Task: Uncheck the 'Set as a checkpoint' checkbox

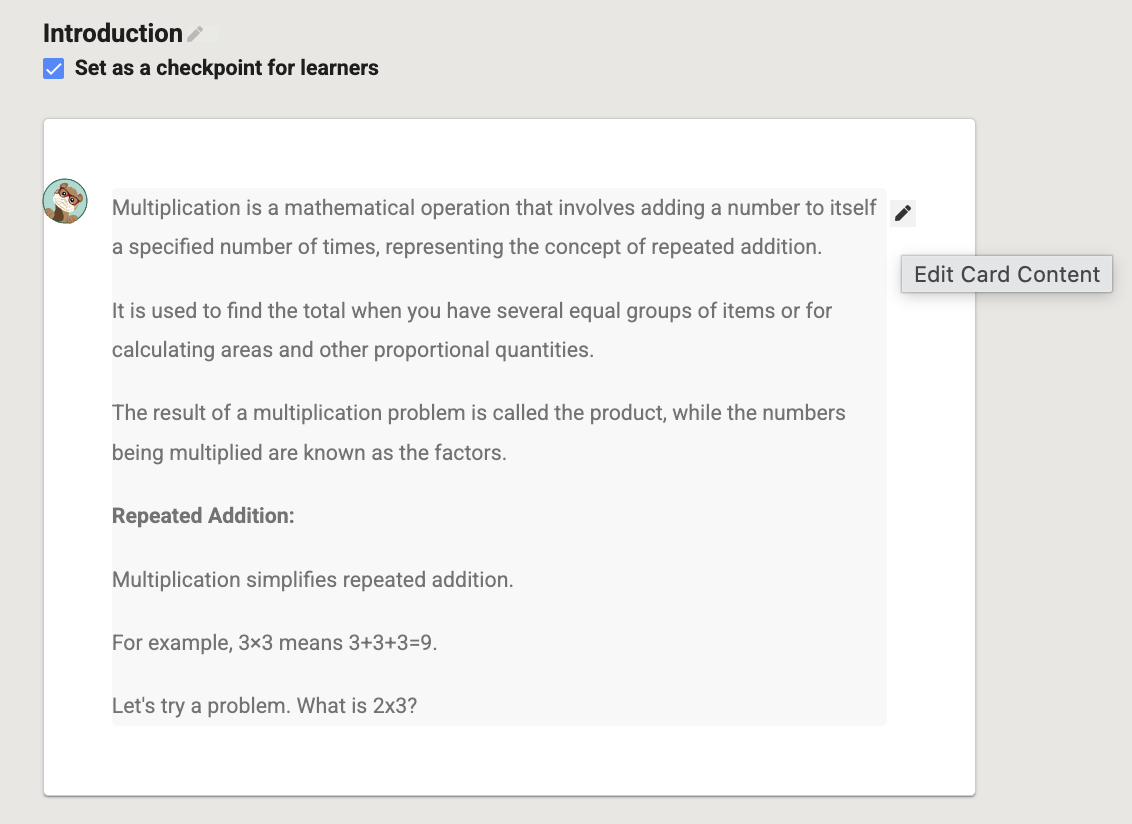Action: 53,69
